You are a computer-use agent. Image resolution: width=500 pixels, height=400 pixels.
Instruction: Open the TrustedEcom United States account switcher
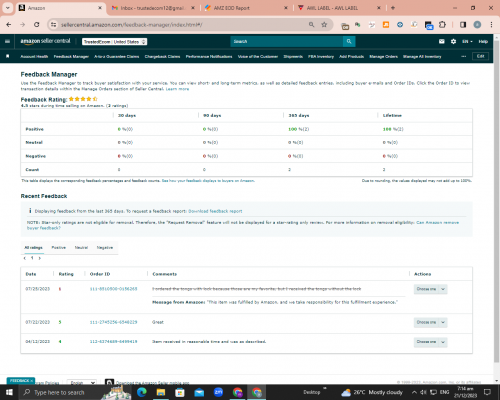point(115,42)
